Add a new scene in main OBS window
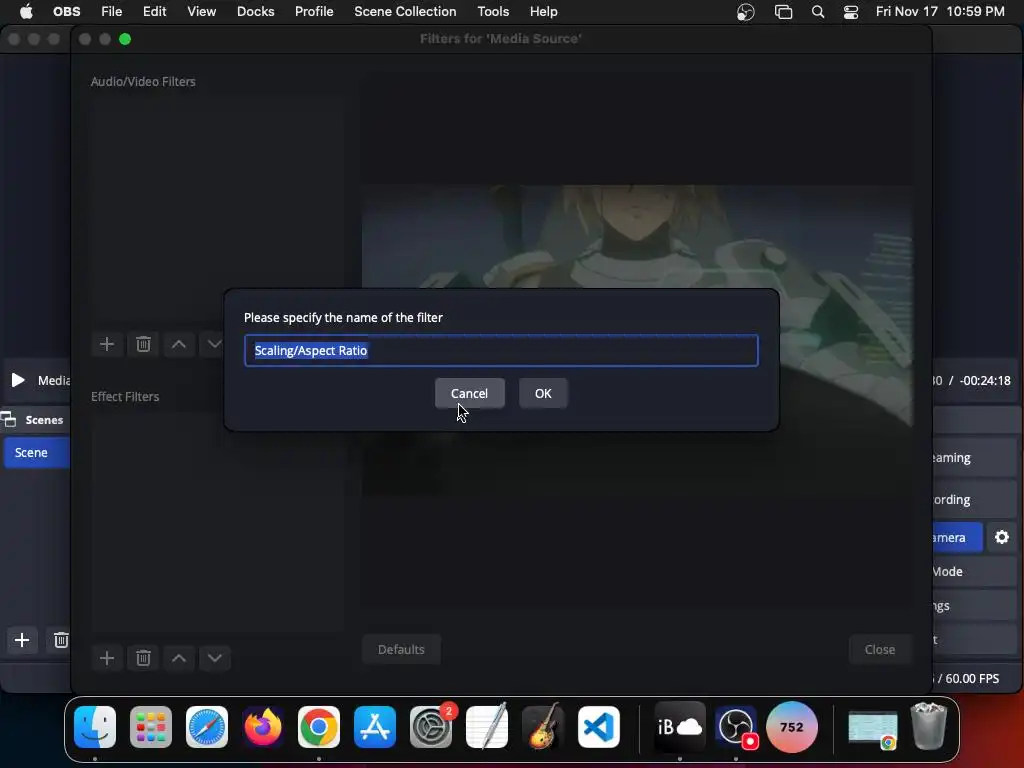 [22, 640]
